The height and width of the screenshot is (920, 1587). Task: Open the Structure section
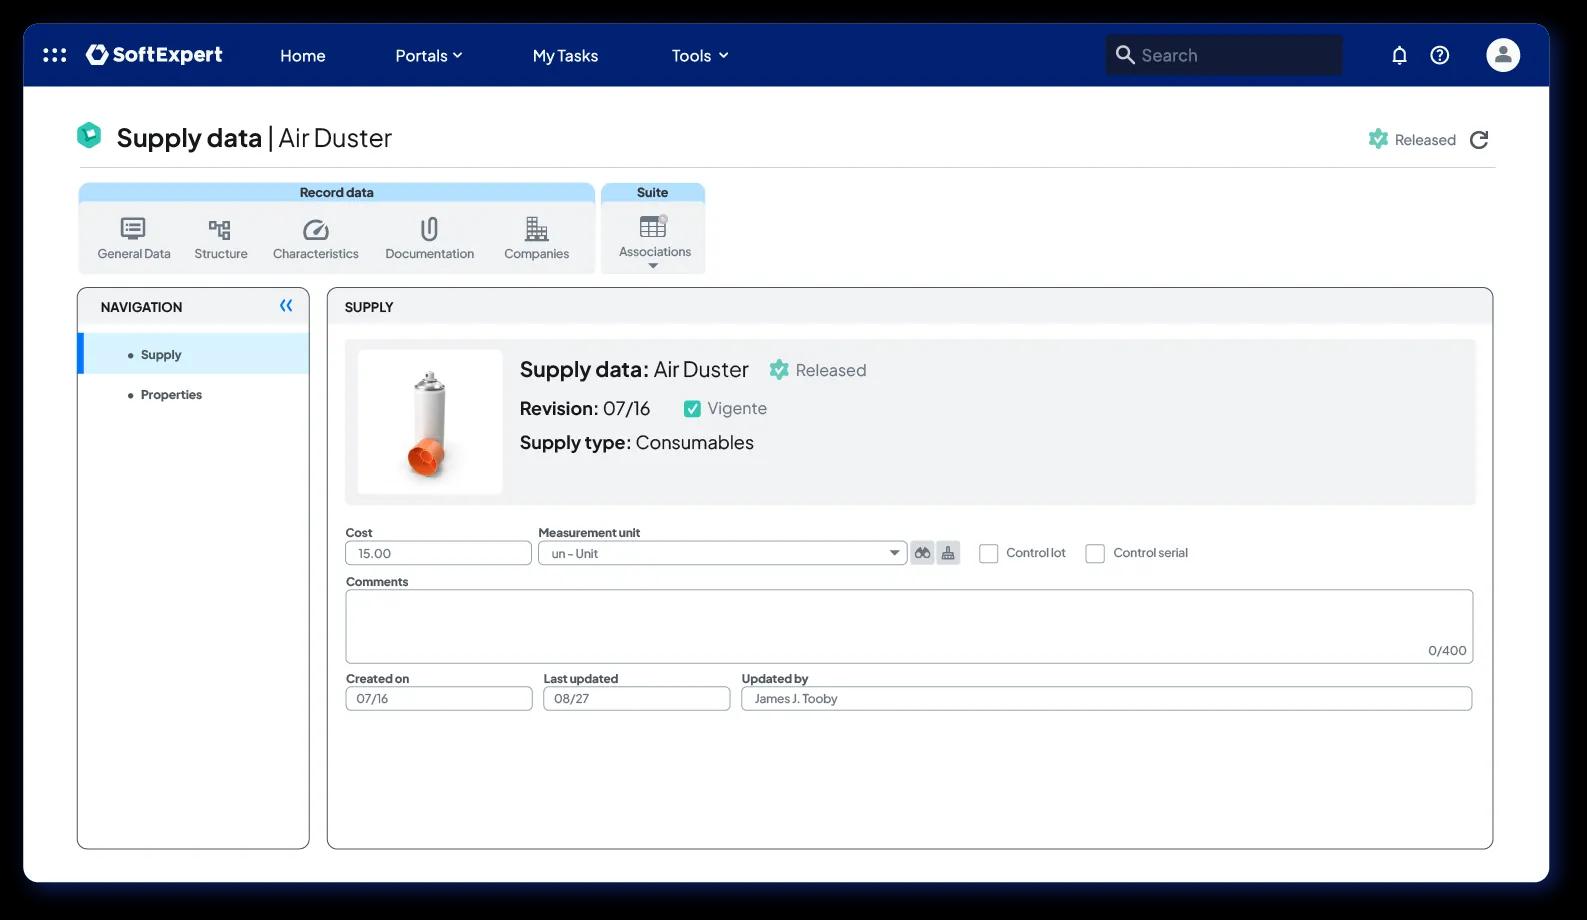click(220, 239)
